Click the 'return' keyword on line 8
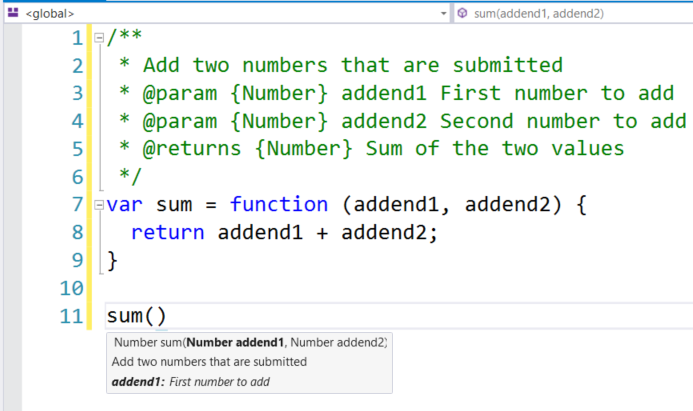The image size is (693, 411). pos(167,233)
